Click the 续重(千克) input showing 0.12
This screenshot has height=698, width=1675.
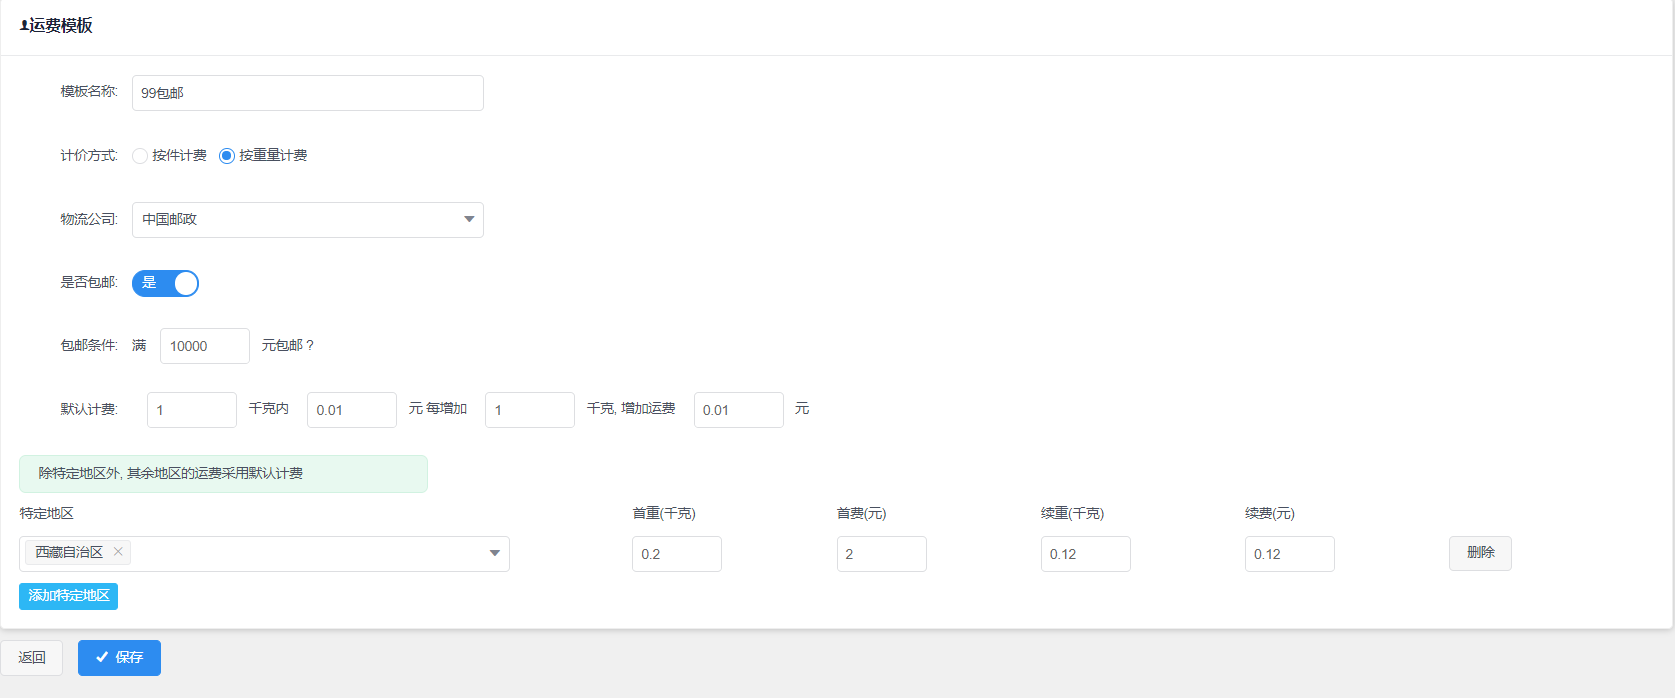[1085, 554]
